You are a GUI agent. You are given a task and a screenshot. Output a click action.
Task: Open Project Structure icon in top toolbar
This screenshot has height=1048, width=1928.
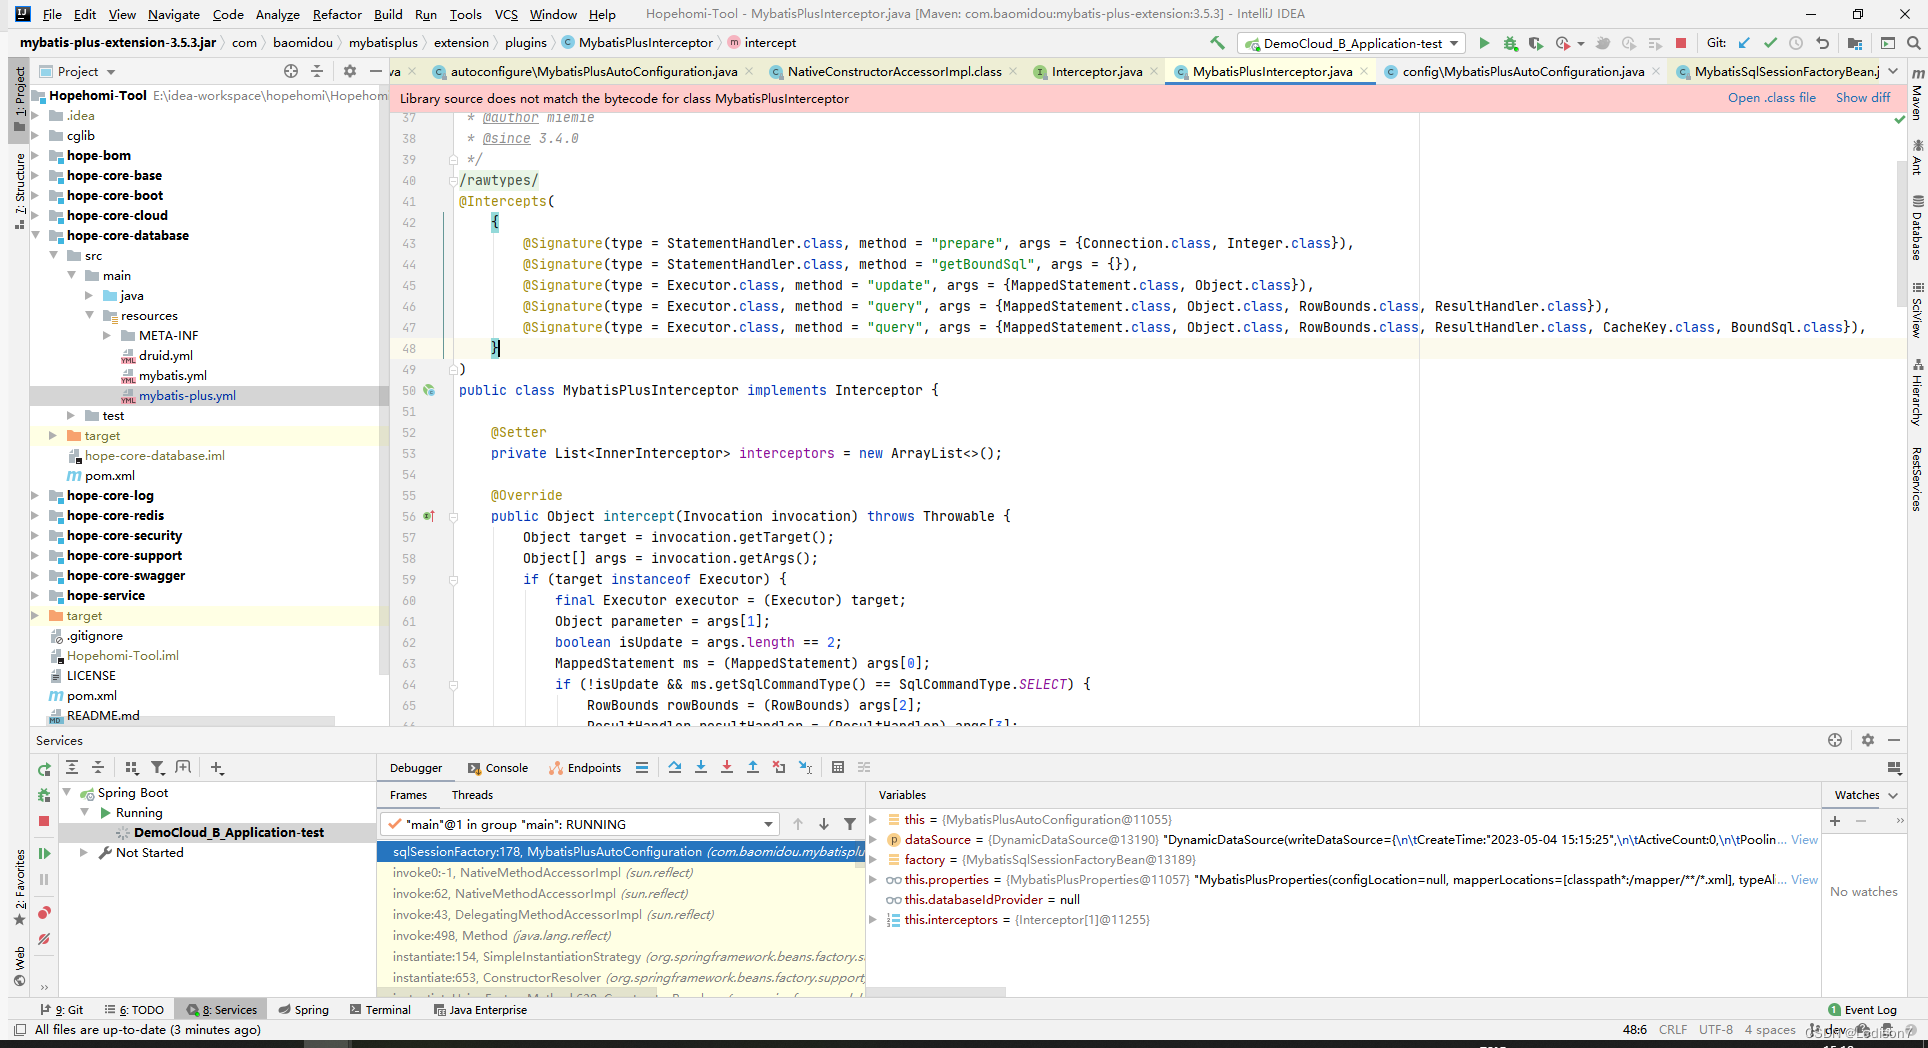[x=1855, y=43]
